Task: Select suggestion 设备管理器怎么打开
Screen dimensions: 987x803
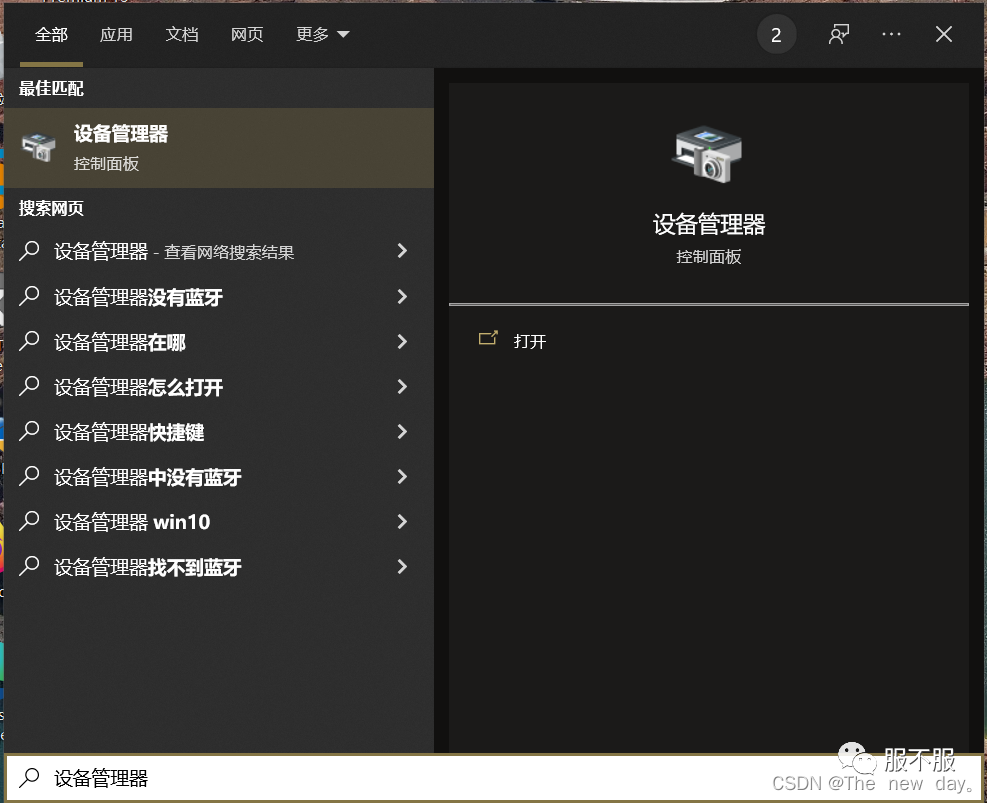Action: [219, 387]
